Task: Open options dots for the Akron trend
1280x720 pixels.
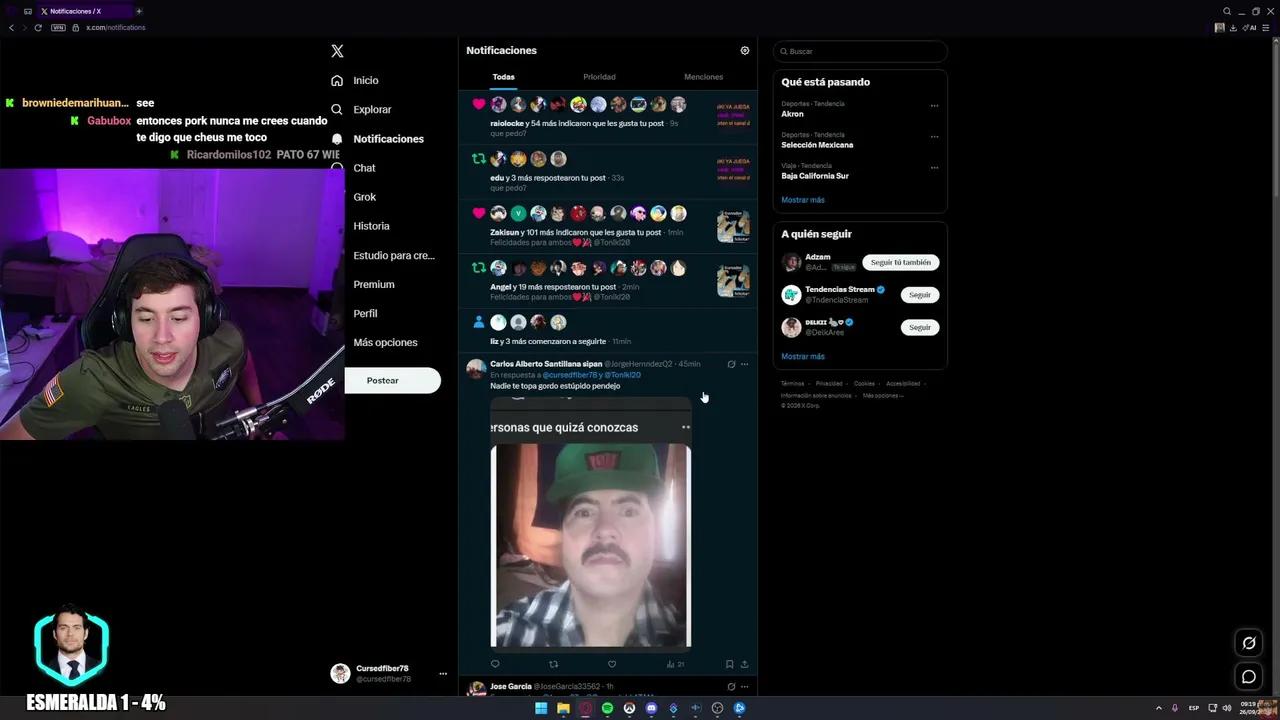Action: pos(934,105)
